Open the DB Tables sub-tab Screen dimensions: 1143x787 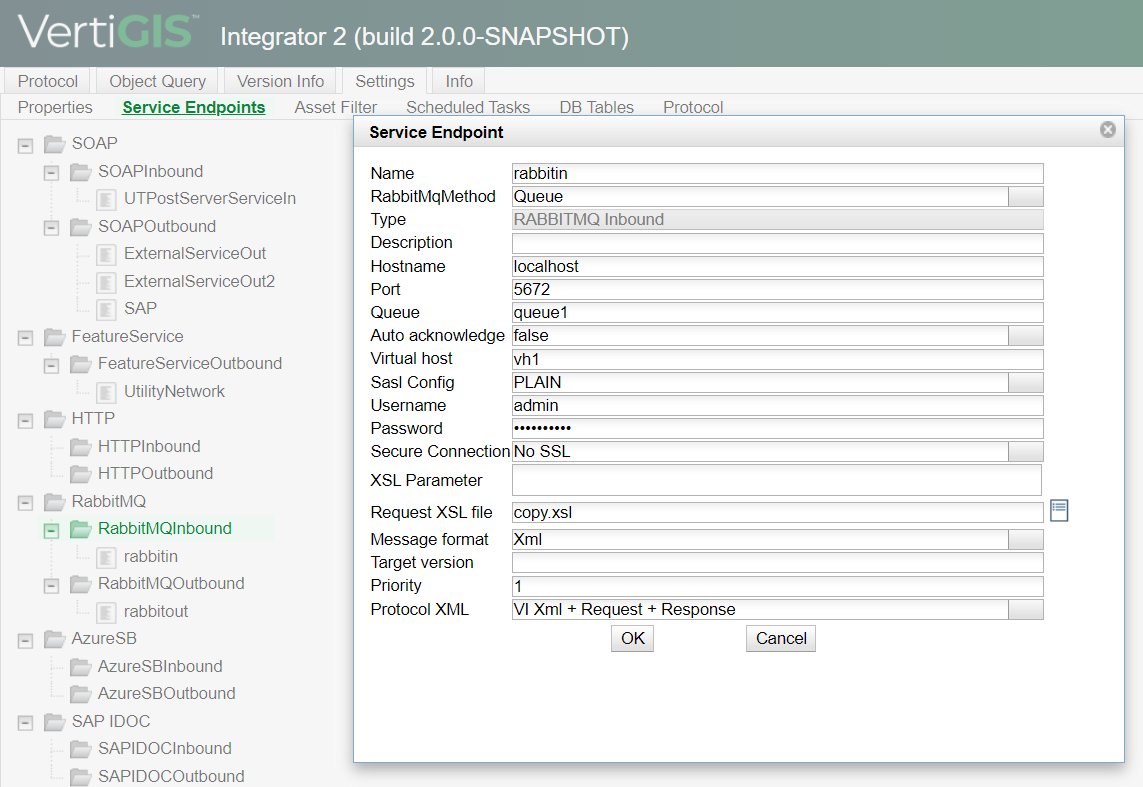596,107
